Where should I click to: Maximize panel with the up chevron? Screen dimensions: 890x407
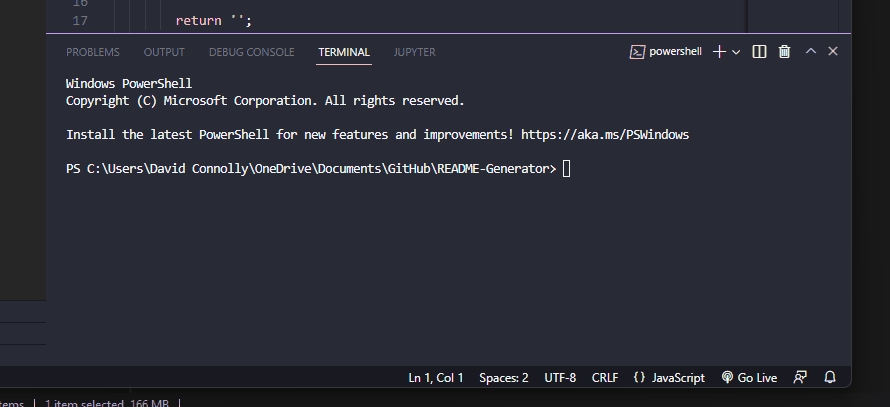coord(811,51)
